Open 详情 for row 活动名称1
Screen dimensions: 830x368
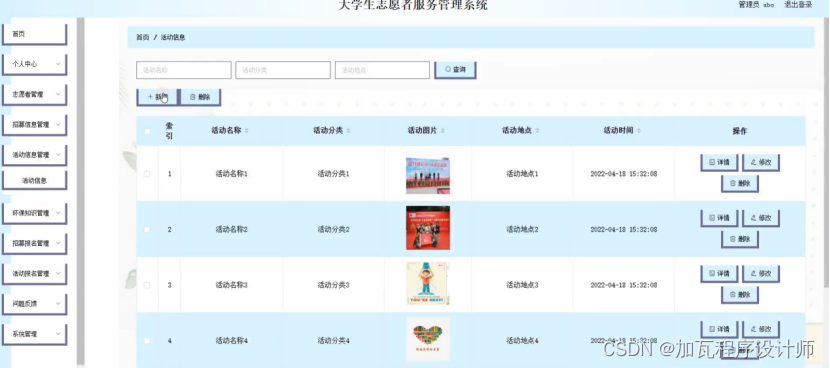(x=719, y=162)
